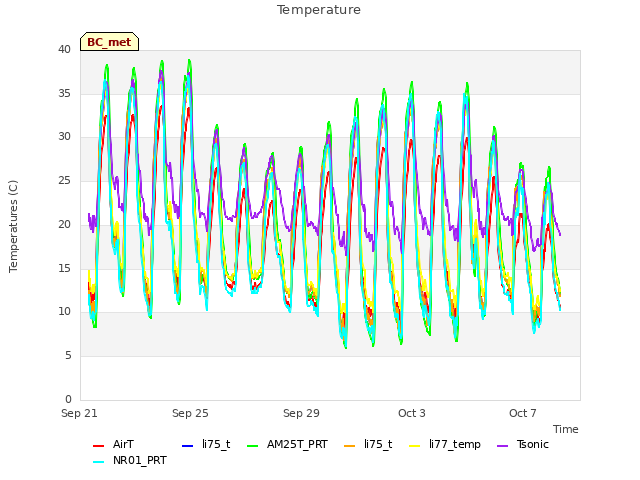The height and width of the screenshot is (480, 640).
Task: Toggle the li77_temp legend entry
Action: pos(445,444)
